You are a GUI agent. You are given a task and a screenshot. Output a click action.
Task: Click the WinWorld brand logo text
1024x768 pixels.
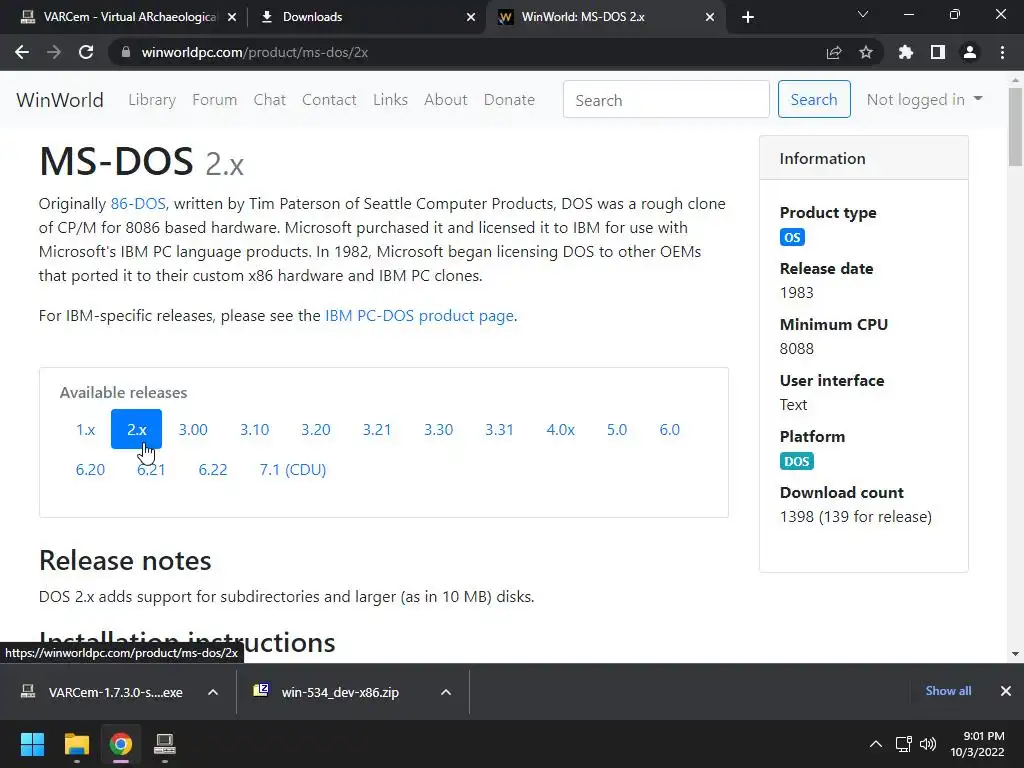tap(60, 100)
